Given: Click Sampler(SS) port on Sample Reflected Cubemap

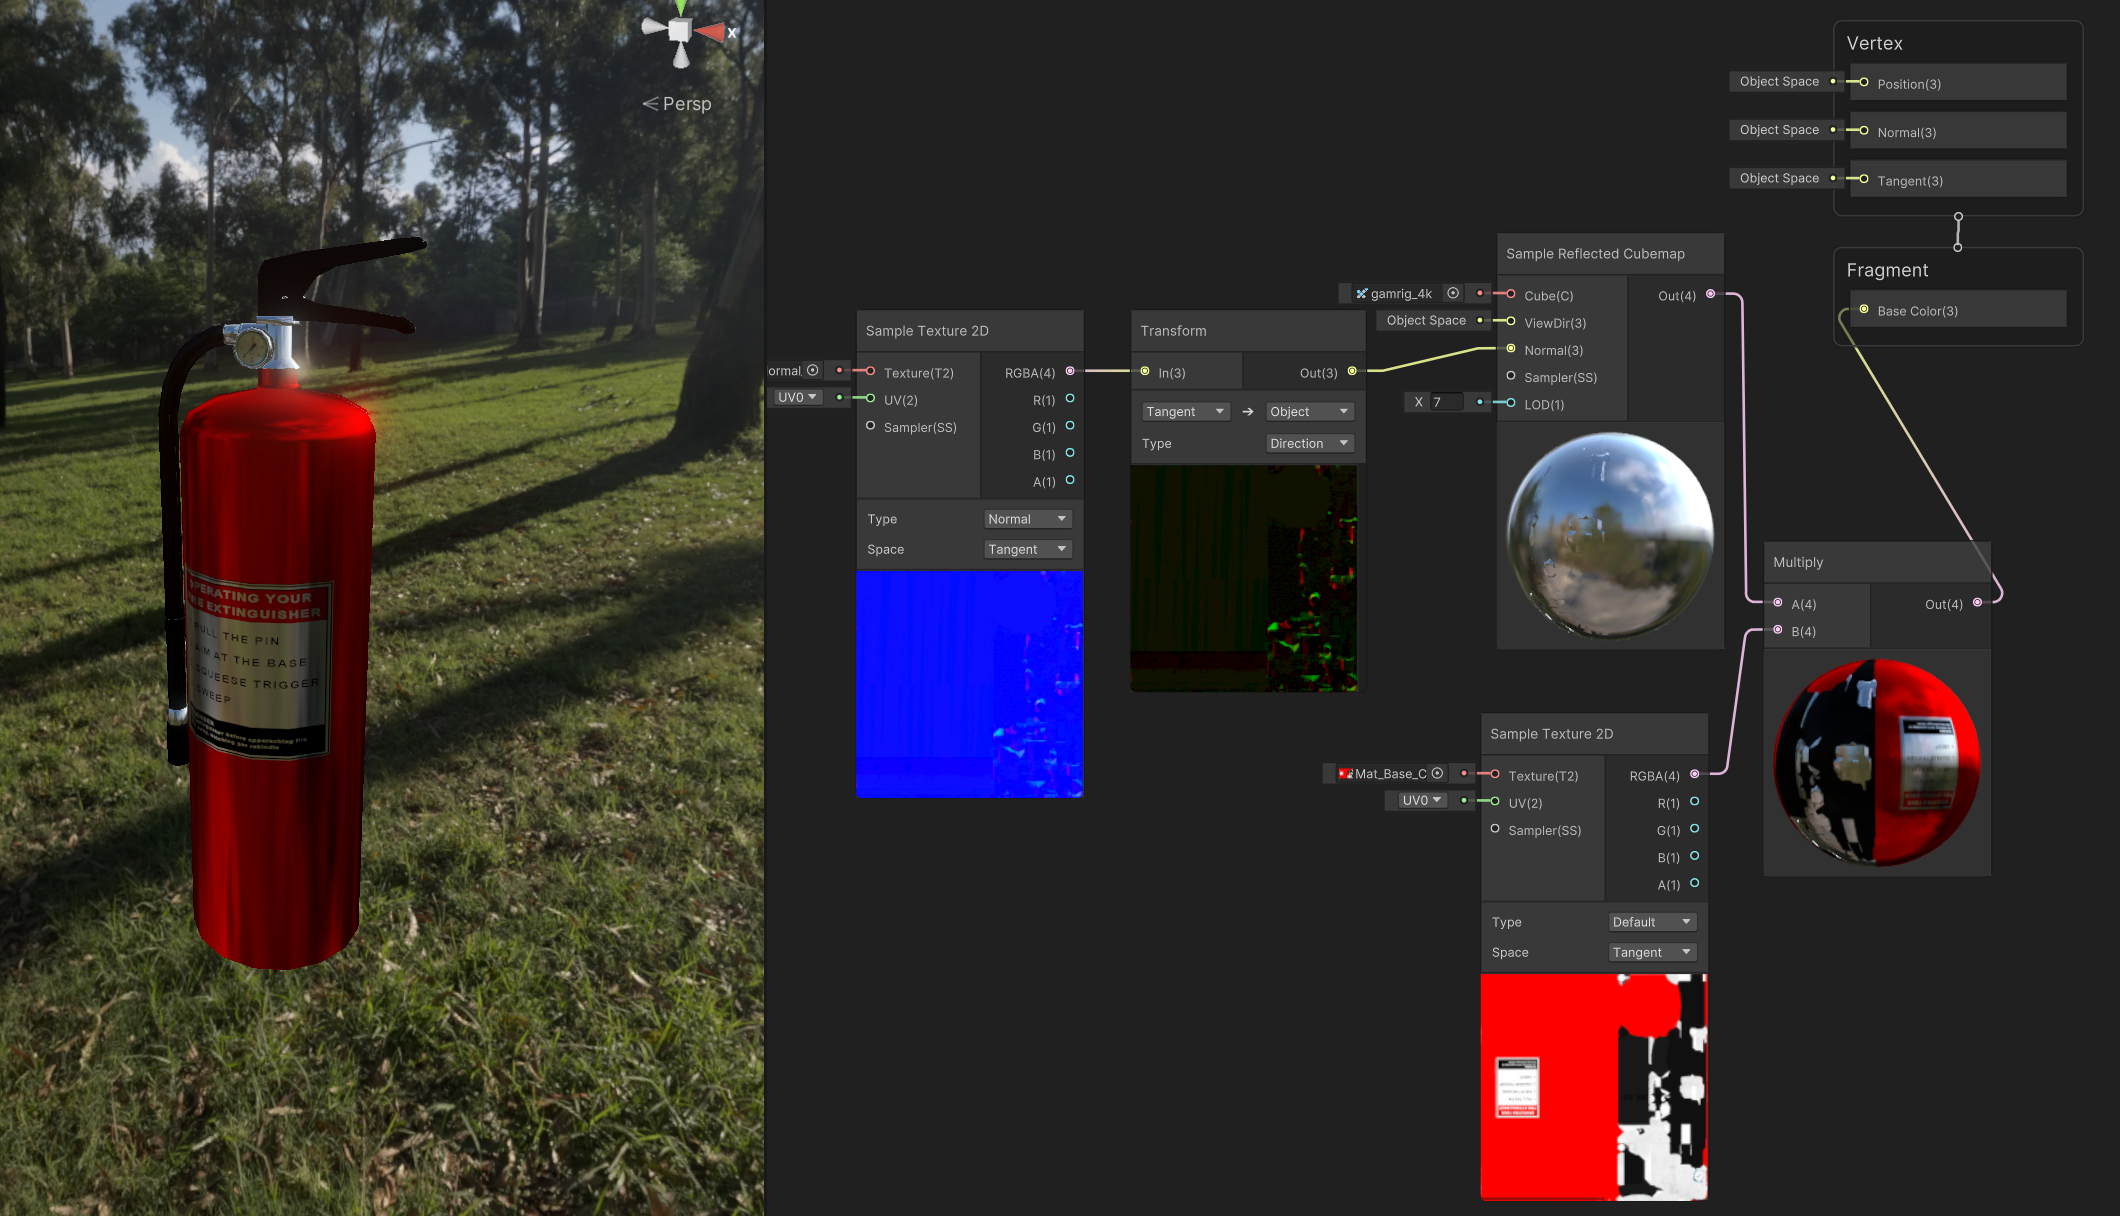Looking at the screenshot, I should pyautogui.click(x=1511, y=376).
